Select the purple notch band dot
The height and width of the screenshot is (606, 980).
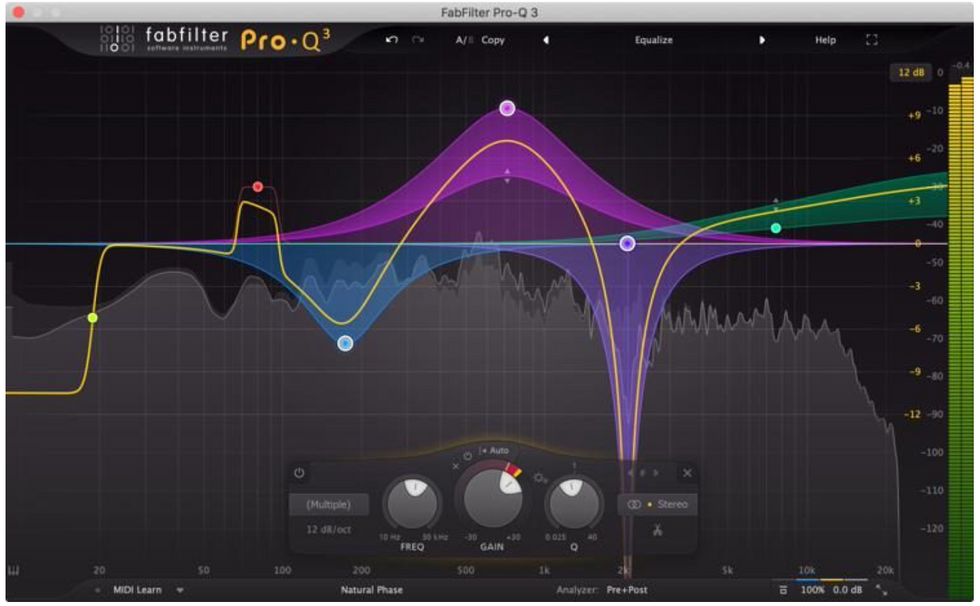(x=628, y=244)
